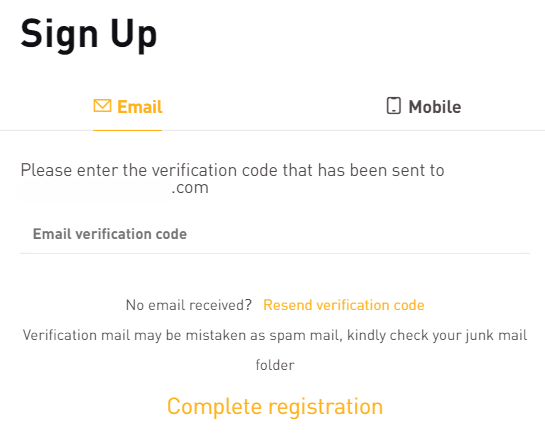Click the word 'registration' in the orange button
The width and height of the screenshot is (545, 434).
[x=326, y=407]
